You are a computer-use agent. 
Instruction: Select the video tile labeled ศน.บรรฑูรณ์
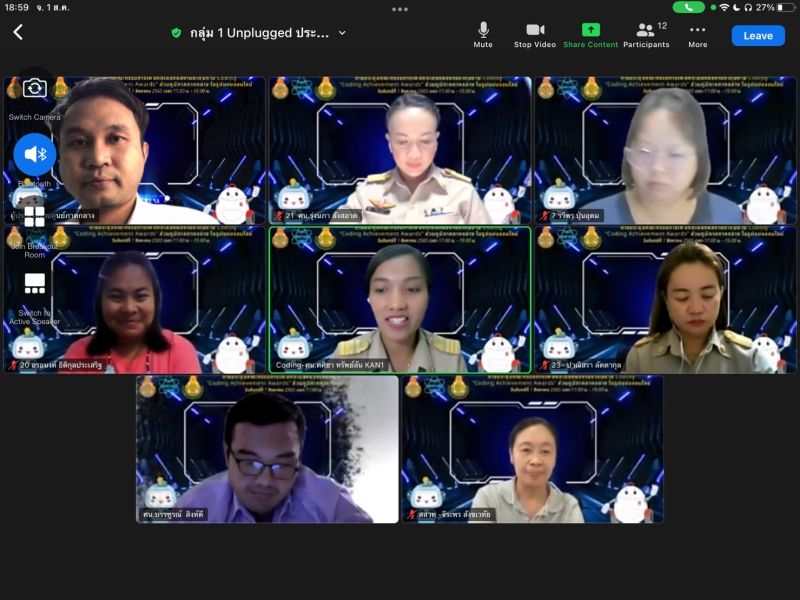click(267, 449)
